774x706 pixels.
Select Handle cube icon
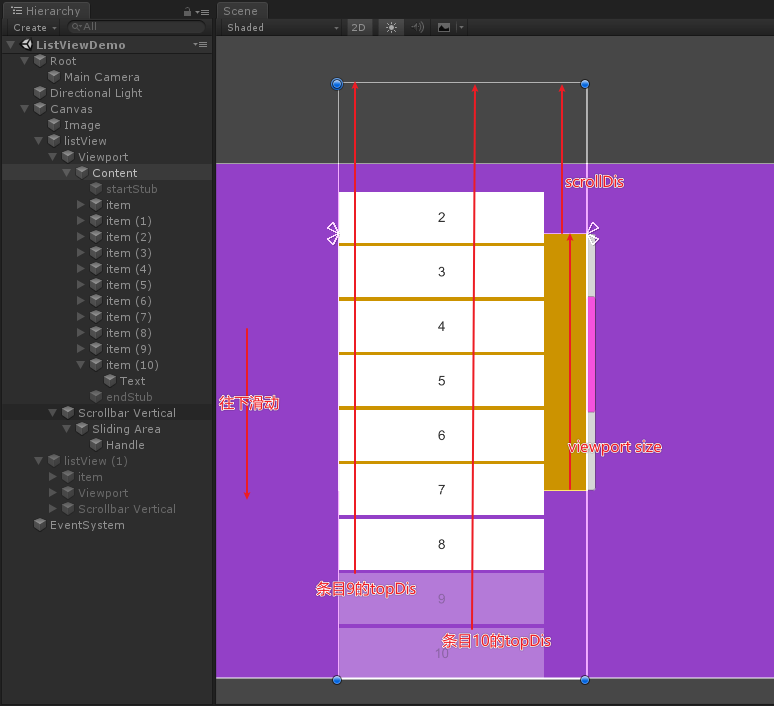[96, 444]
